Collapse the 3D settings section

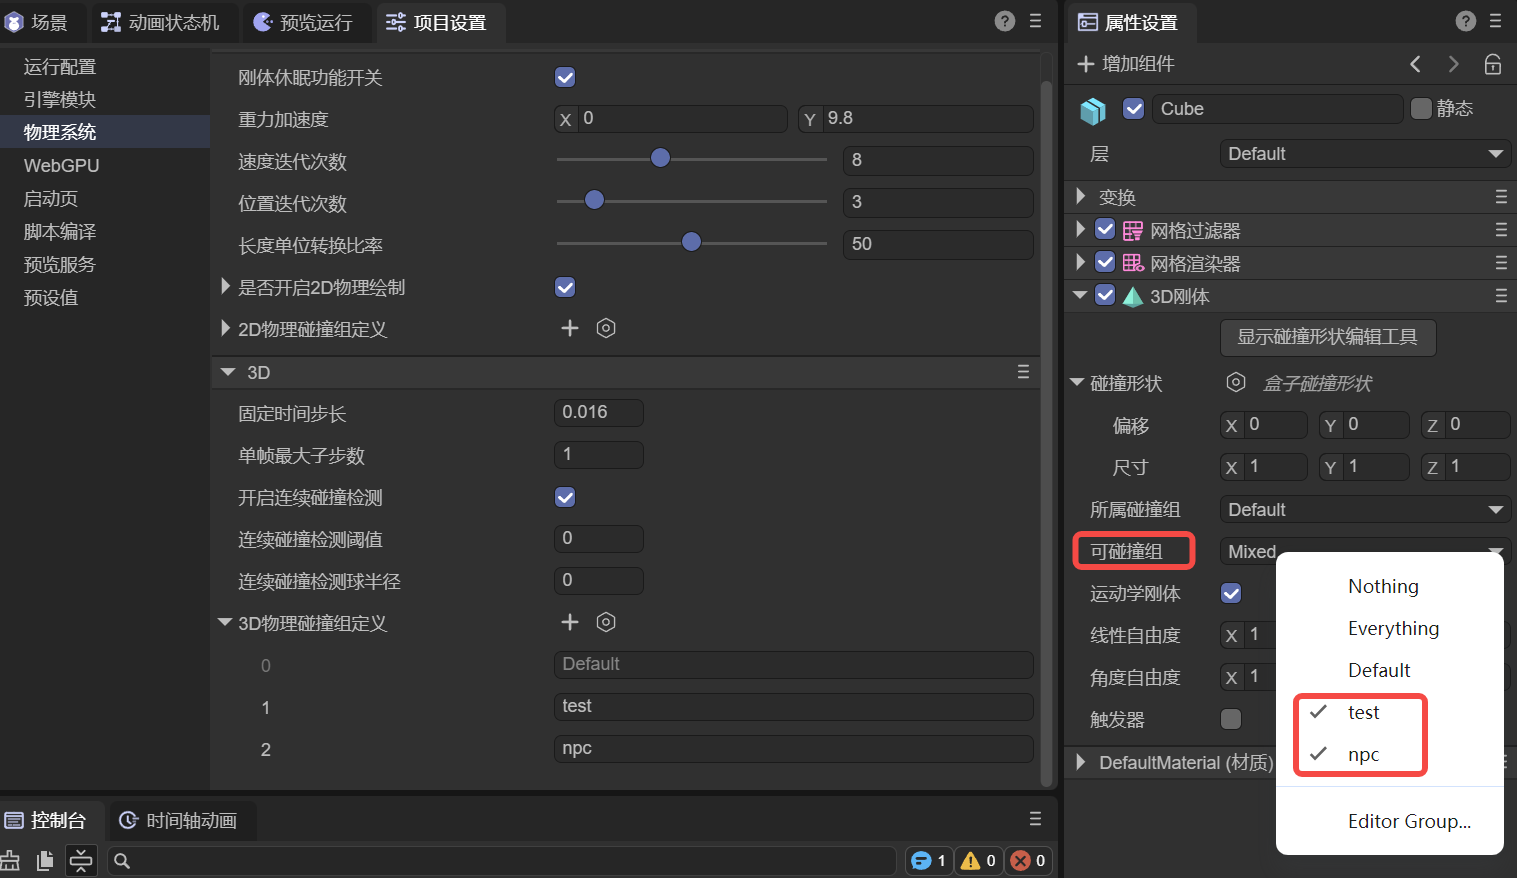pyautogui.click(x=228, y=372)
